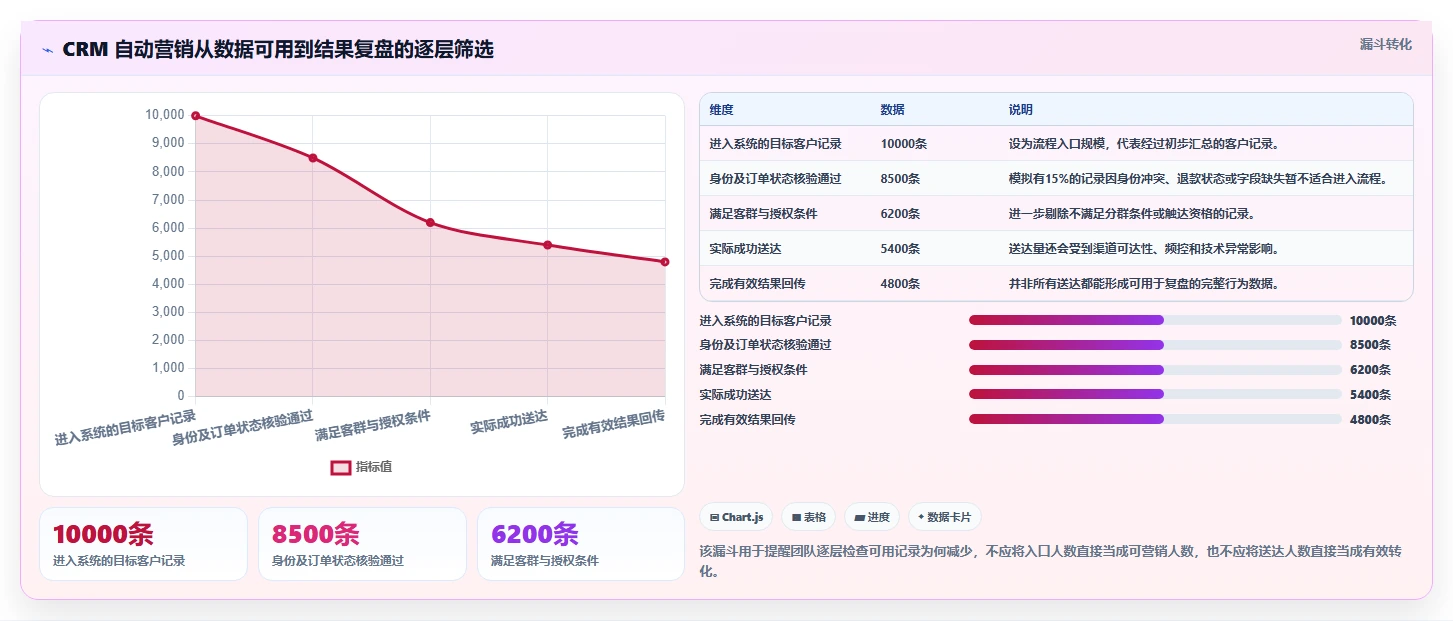The image size is (1453, 621).
Task: Open the 6200条 stat card
Action: coord(581,544)
